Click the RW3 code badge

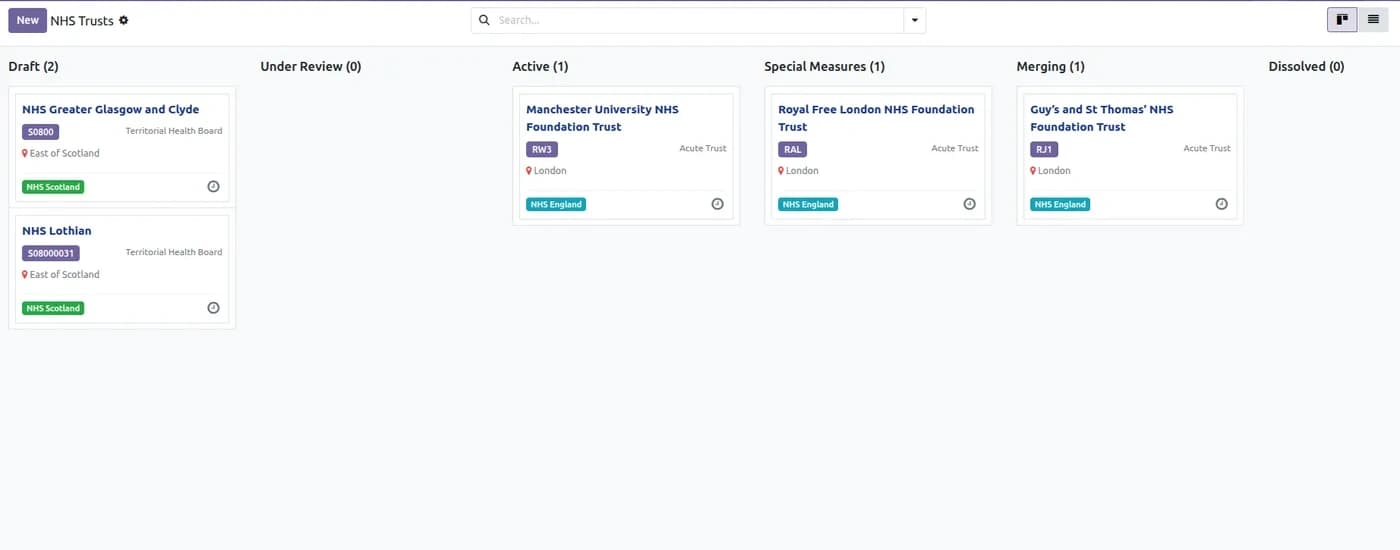pos(541,149)
